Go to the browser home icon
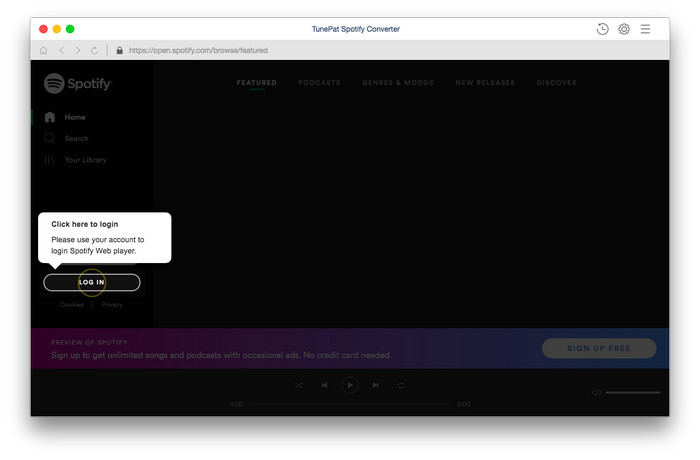The width and height of the screenshot is (700, 460). (x=43, y=50)
